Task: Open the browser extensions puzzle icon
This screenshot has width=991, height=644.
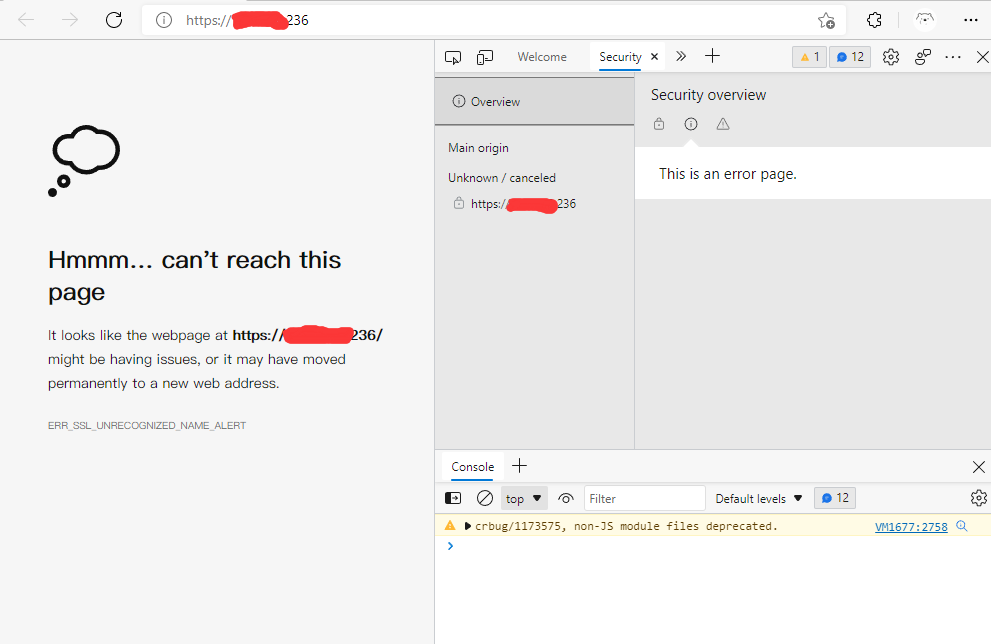Action: click(874, 20)
